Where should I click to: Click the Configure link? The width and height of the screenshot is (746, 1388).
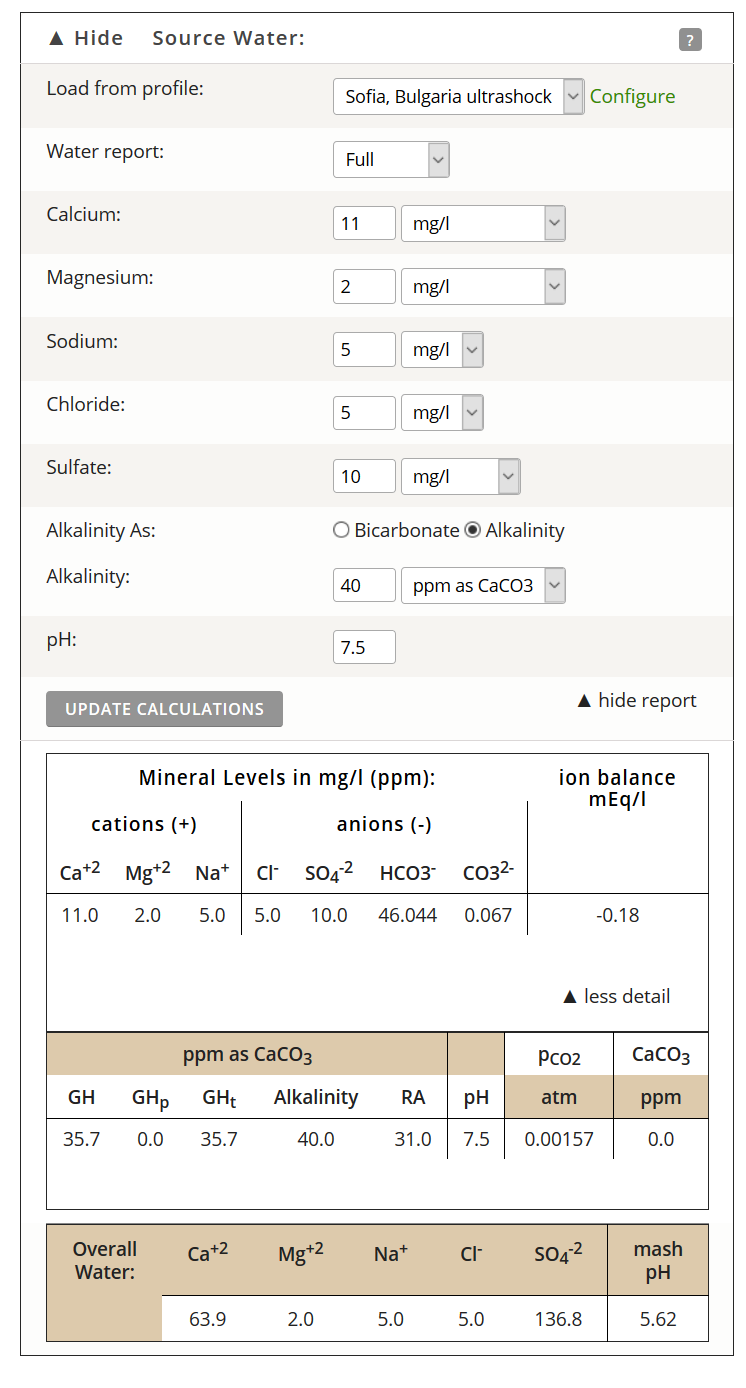pos(632,97)
